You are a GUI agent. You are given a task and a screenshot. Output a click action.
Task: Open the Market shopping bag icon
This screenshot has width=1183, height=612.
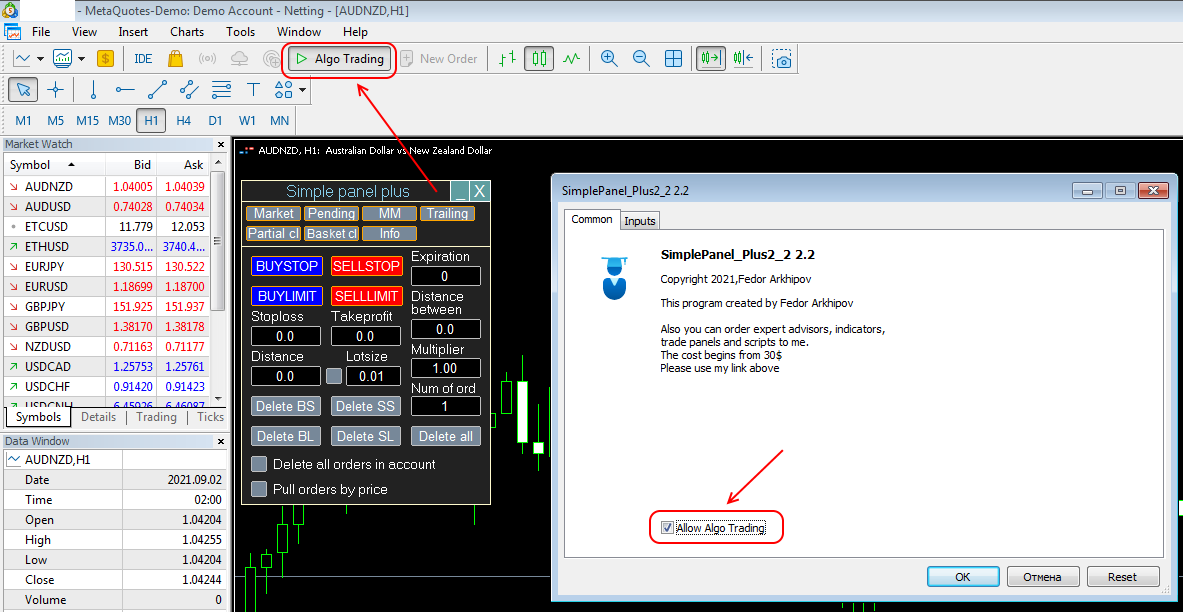pyautogui.click(x=175, y=58)
